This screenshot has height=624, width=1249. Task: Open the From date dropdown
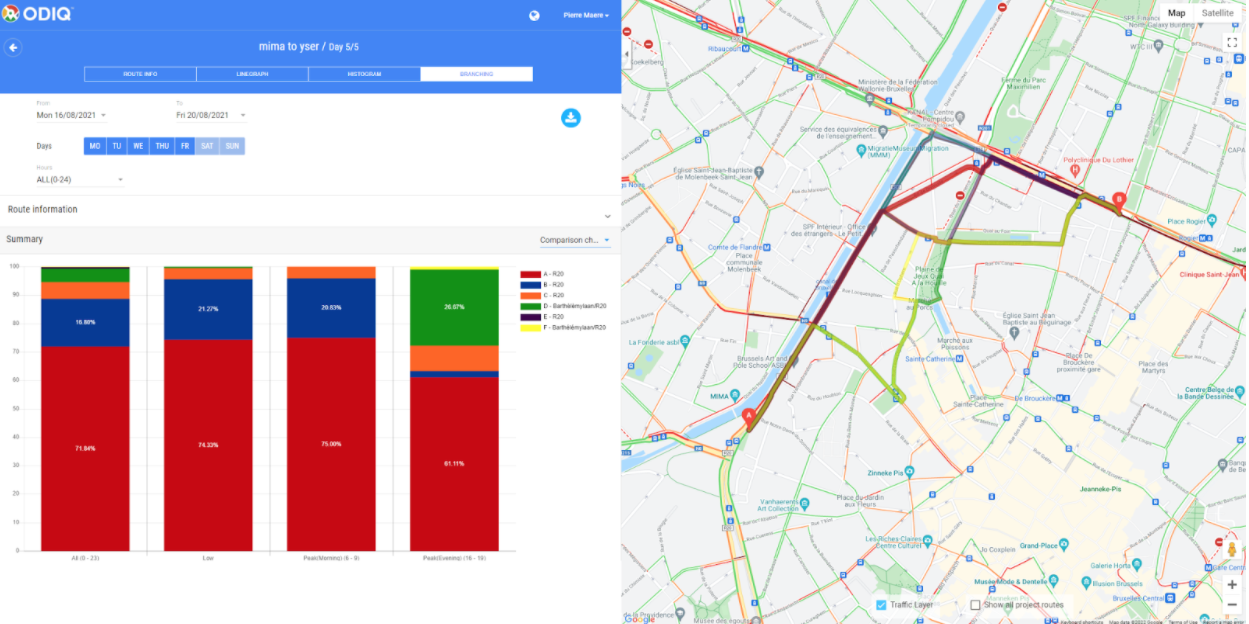[x=71, y=115]
